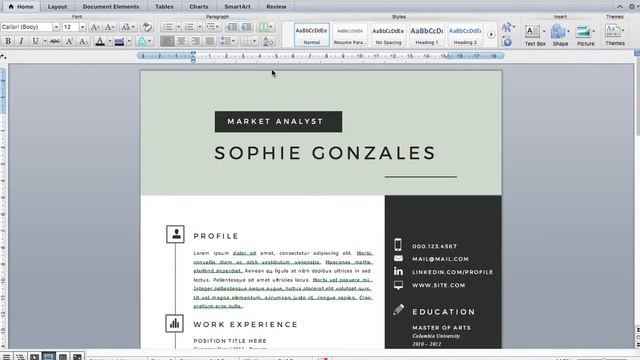Viewport: 640px width, 360px height.
Task: Click the text highlight color icon
Action: coord(119,41)
